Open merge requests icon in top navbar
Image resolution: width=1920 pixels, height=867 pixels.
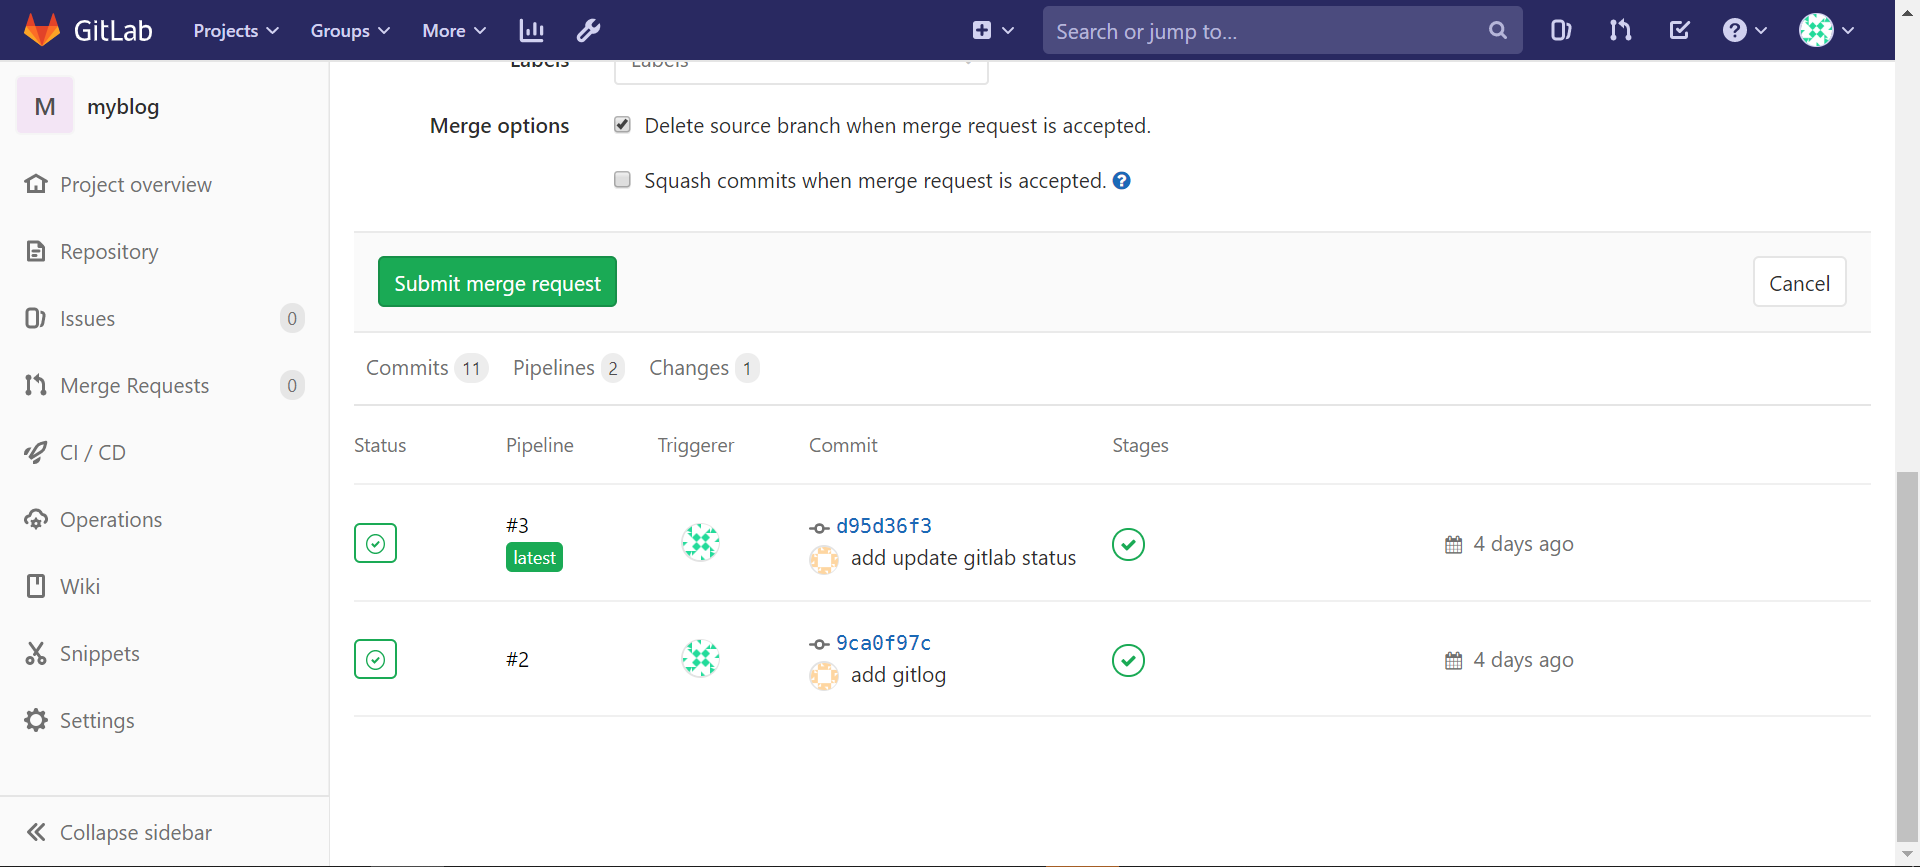(1620, 30)
